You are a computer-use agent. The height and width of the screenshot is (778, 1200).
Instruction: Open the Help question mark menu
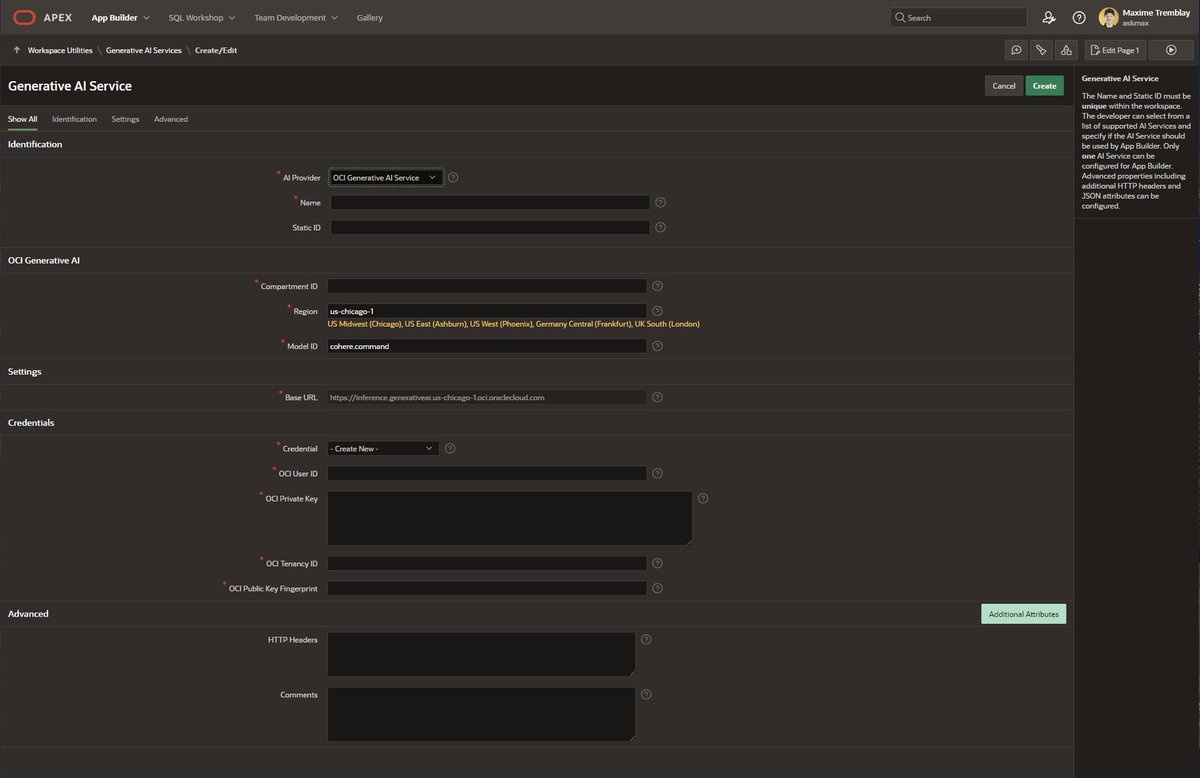pyautogui.click(x=1079, y=17)
